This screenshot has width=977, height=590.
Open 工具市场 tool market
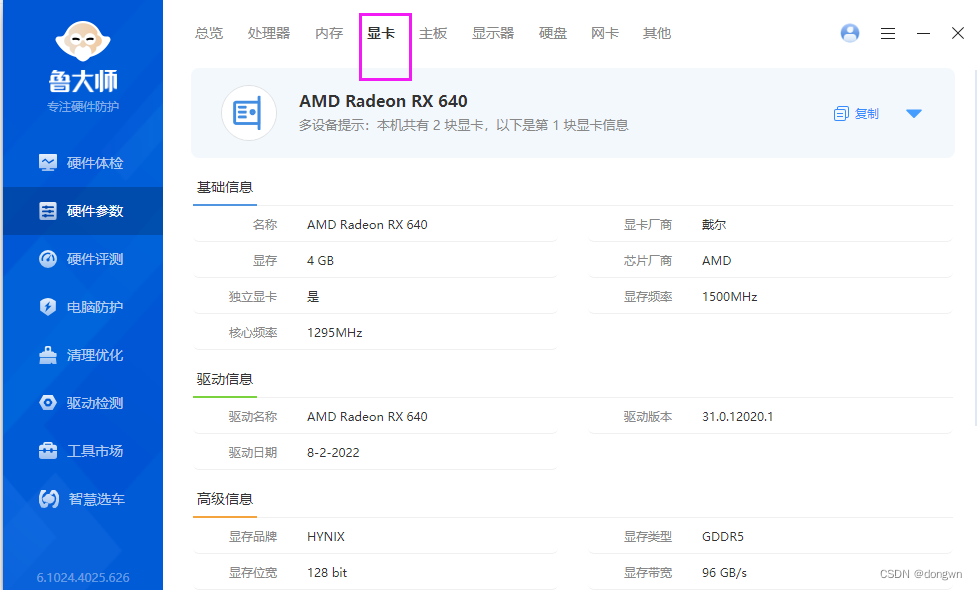pyautogui.click(x=81, y=451)
